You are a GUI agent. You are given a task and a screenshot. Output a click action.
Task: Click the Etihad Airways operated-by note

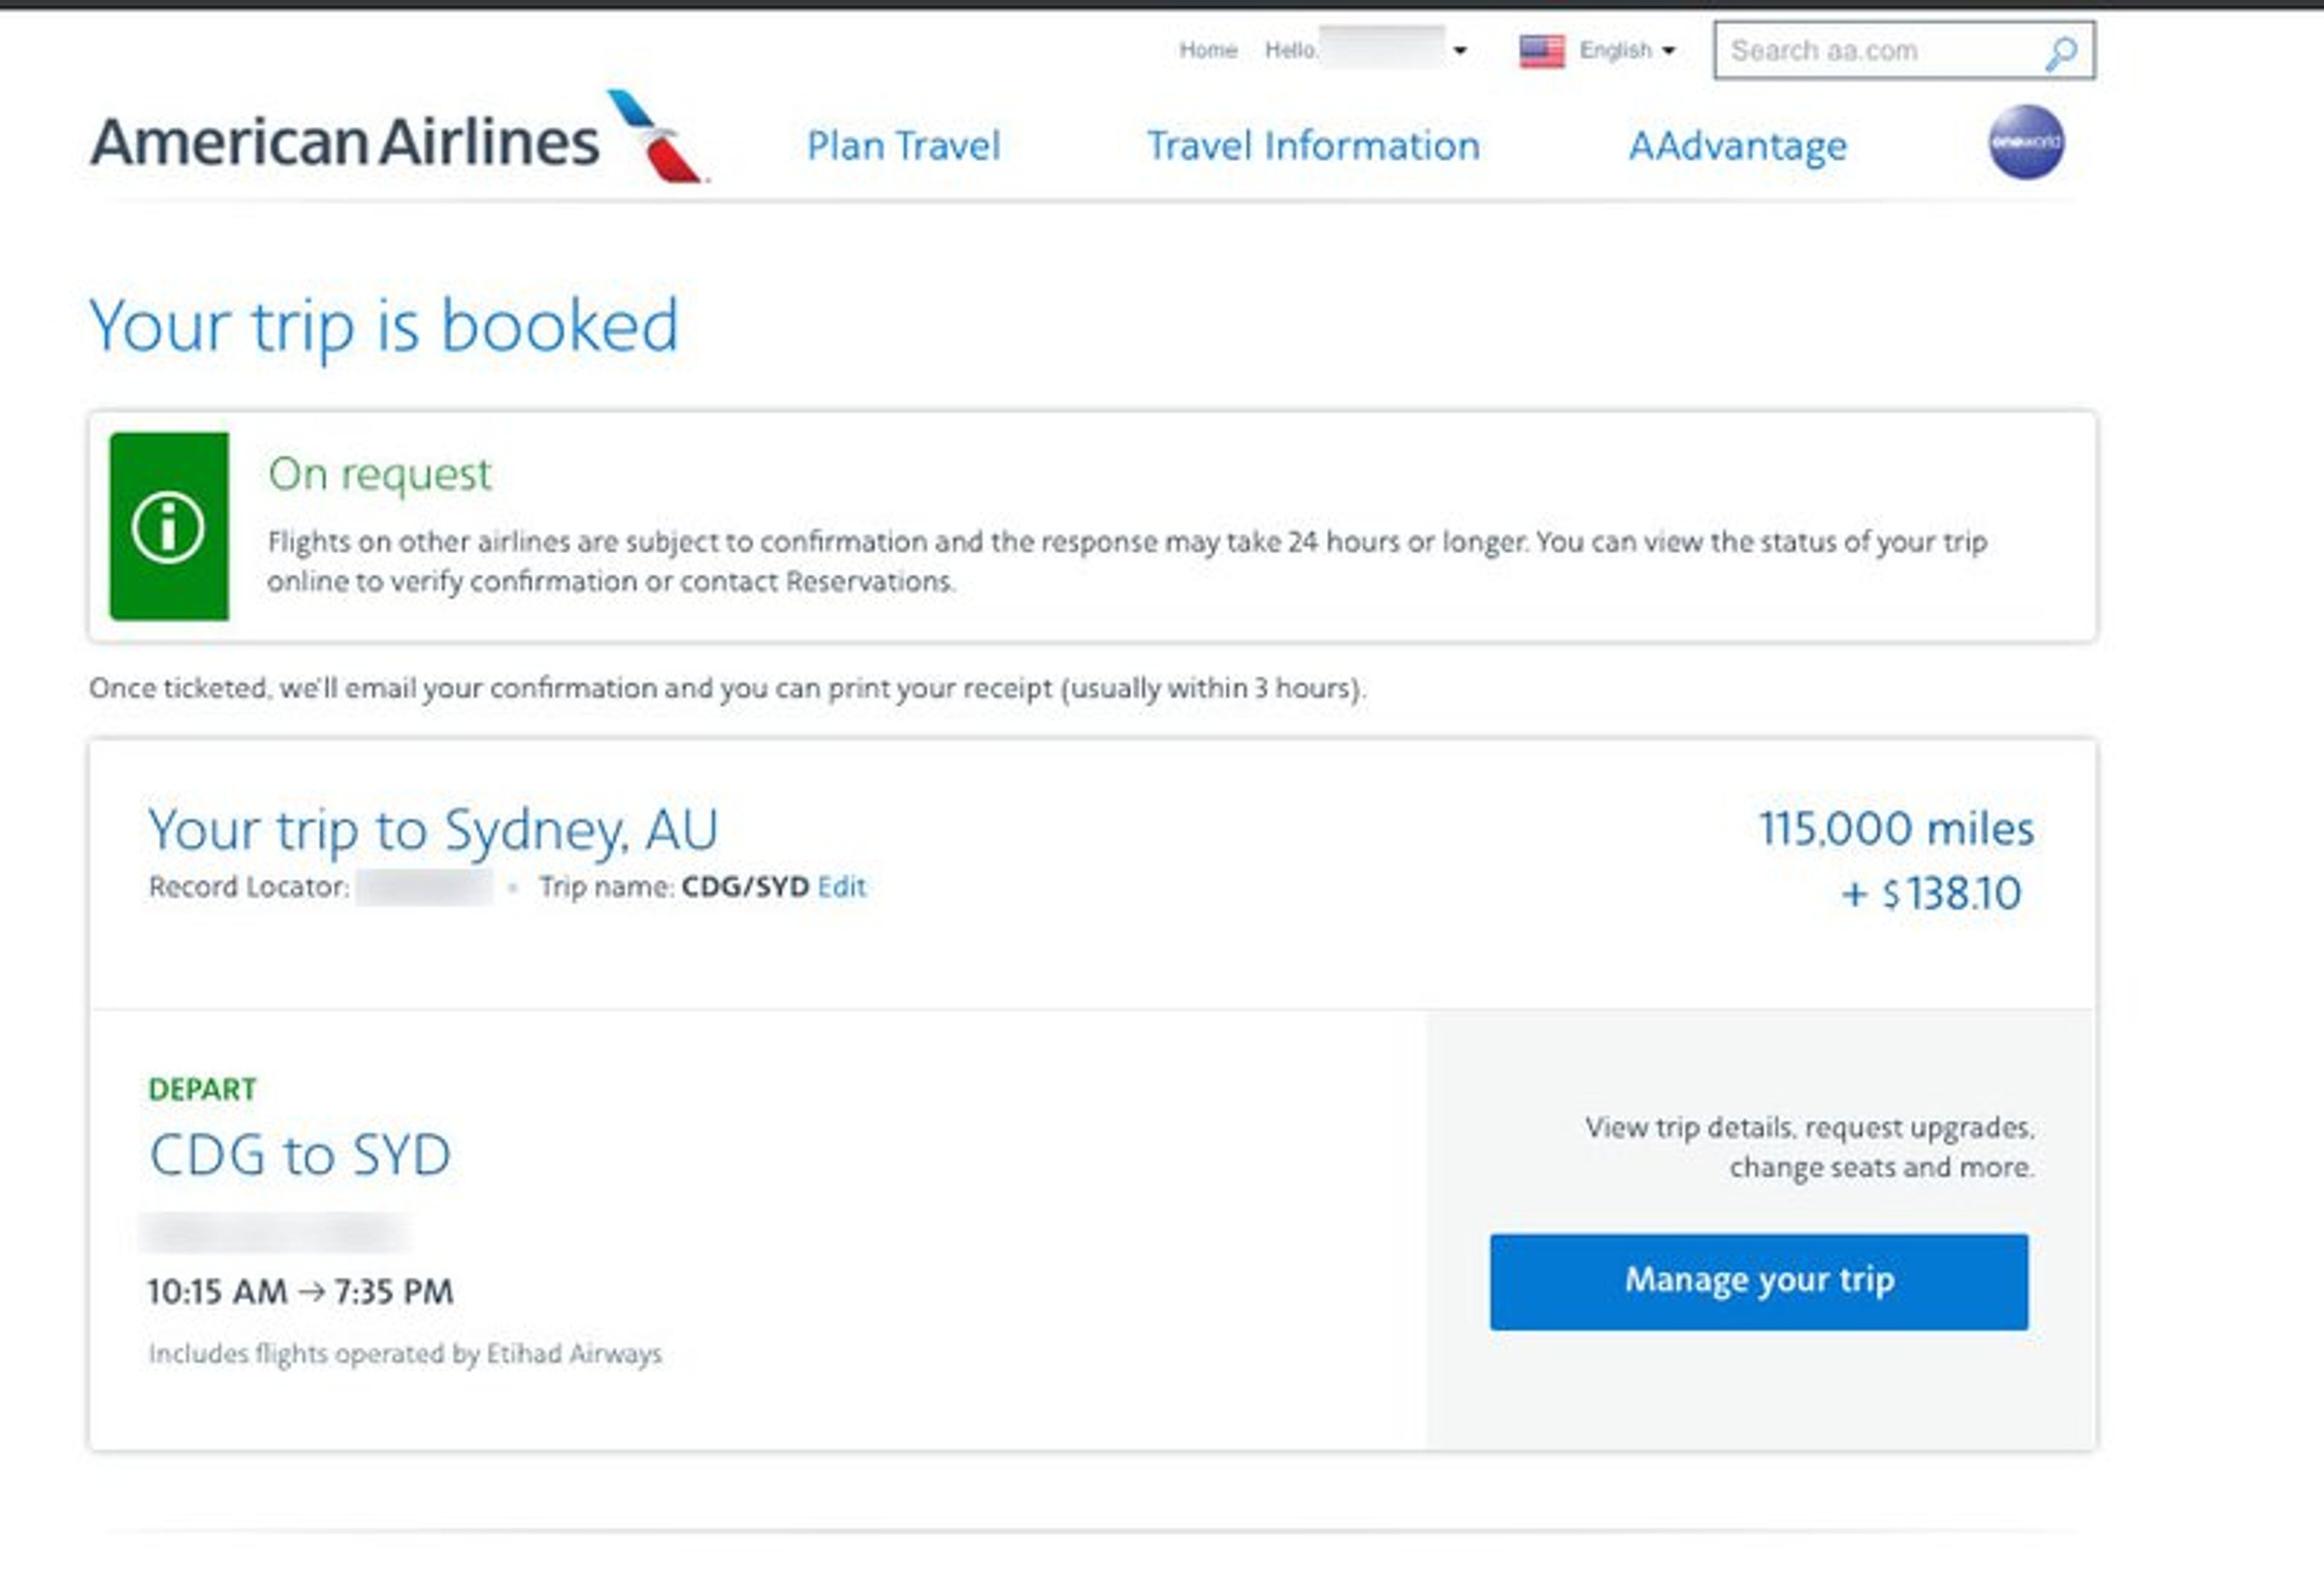(405, 1354)
